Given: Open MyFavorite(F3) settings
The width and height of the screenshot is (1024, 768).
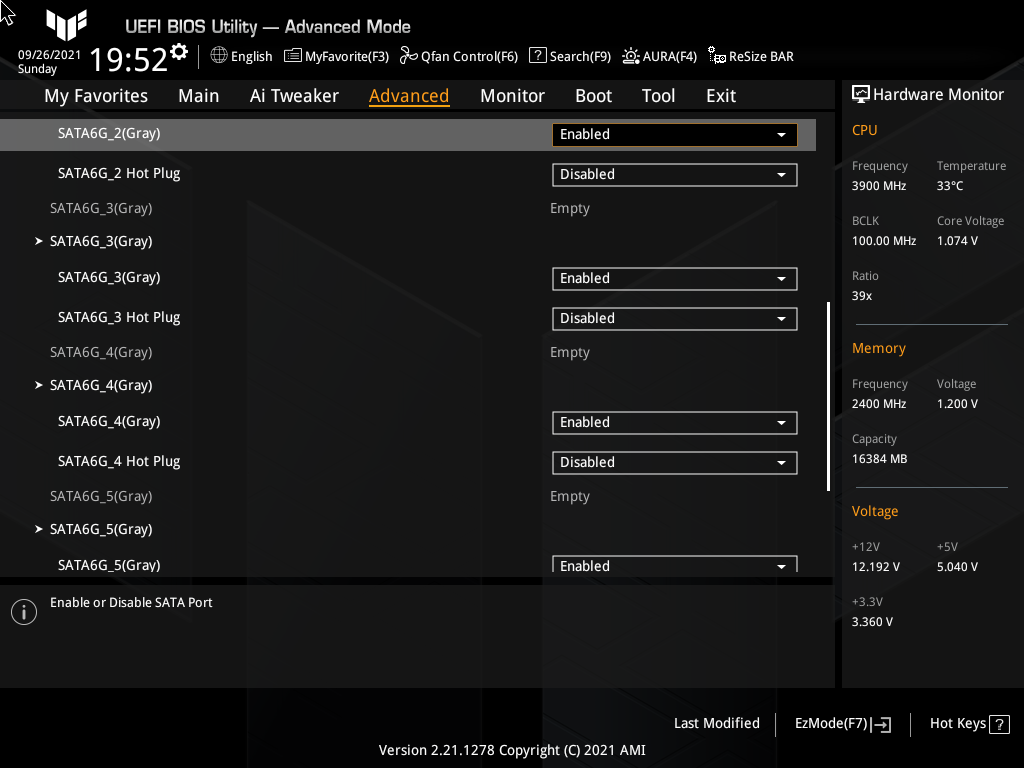Looking at the screenshot, I should coord(336,56).
